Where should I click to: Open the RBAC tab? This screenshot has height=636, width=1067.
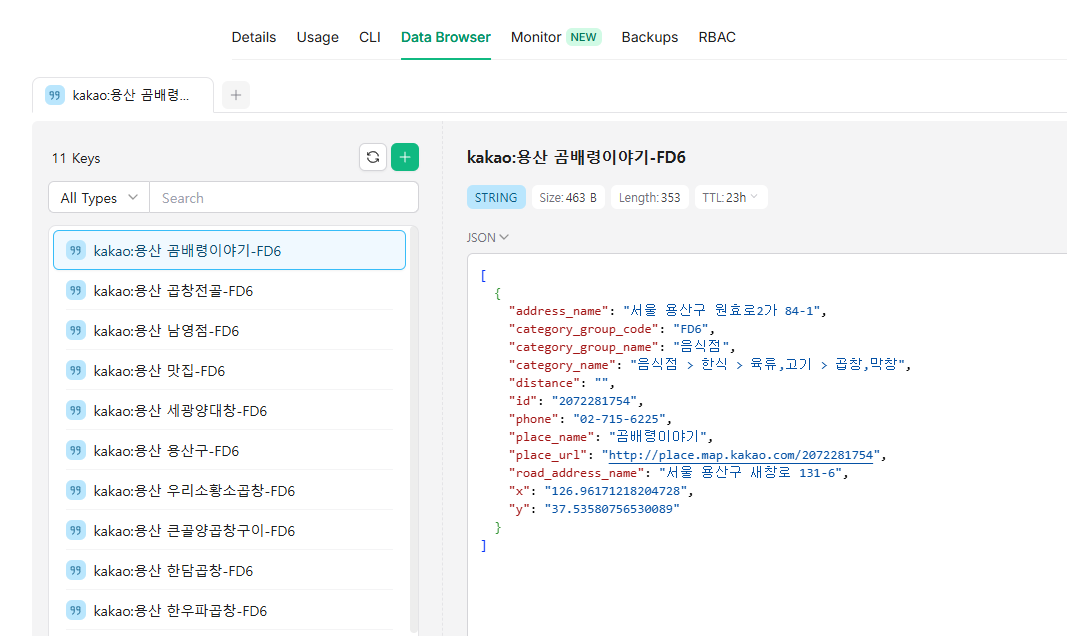click(x=717, y=37)
